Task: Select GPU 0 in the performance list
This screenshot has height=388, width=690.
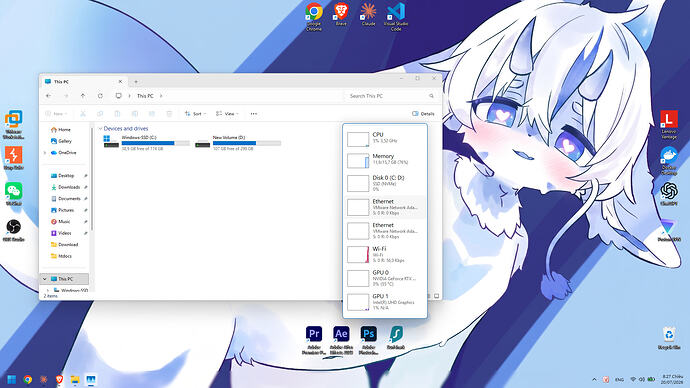Action: (x=385, y=278)
